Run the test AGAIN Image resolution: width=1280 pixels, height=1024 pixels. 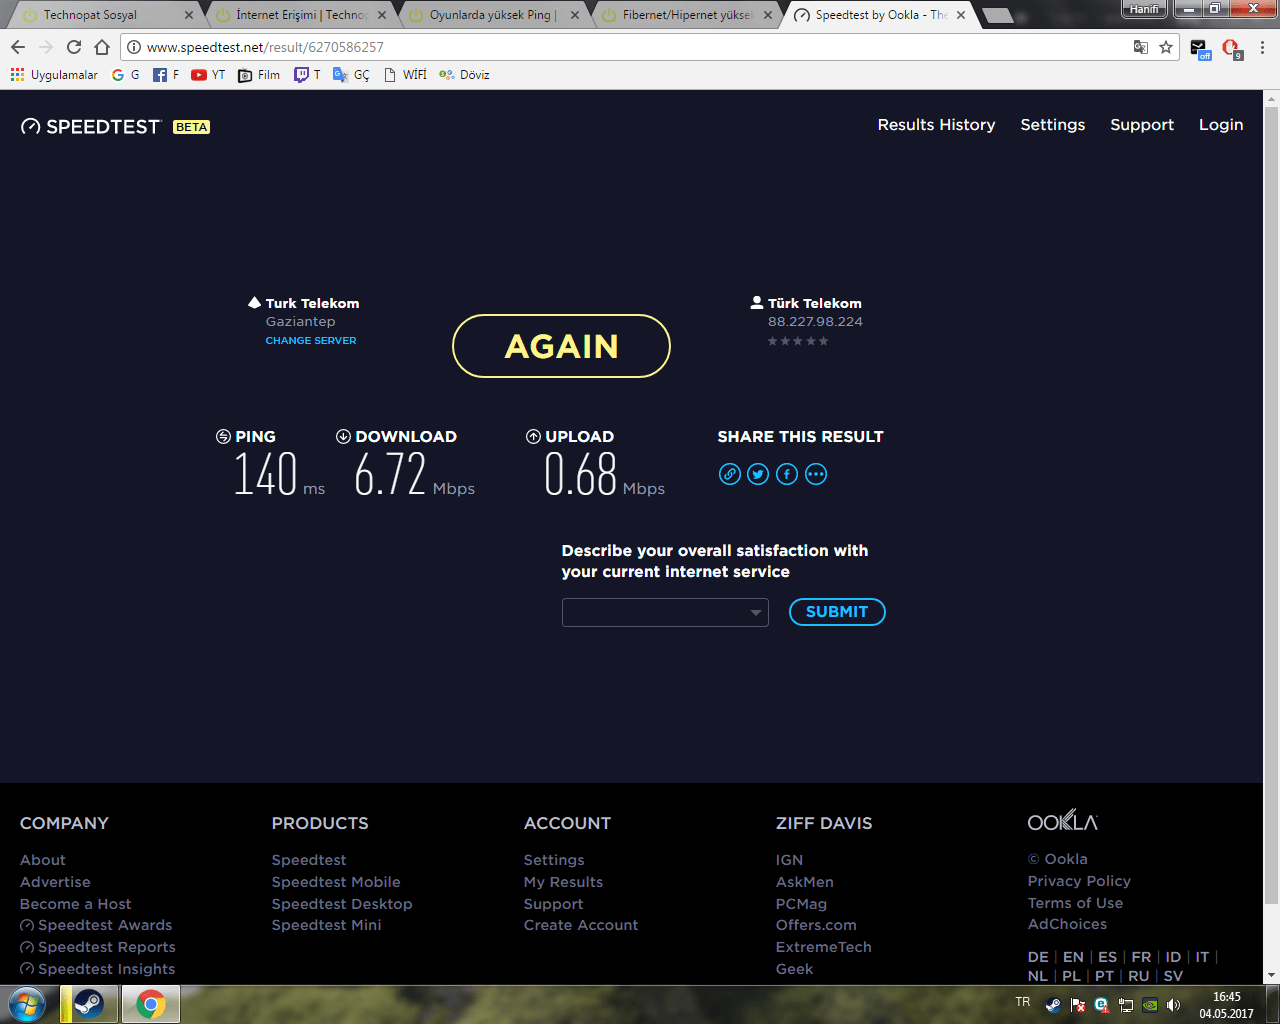(561, 346)
